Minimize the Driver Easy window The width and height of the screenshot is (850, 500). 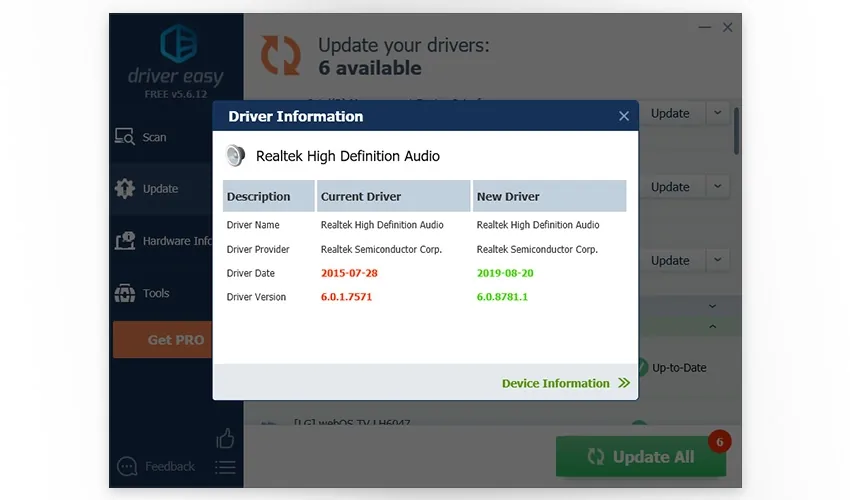click(x=705, y=27)
